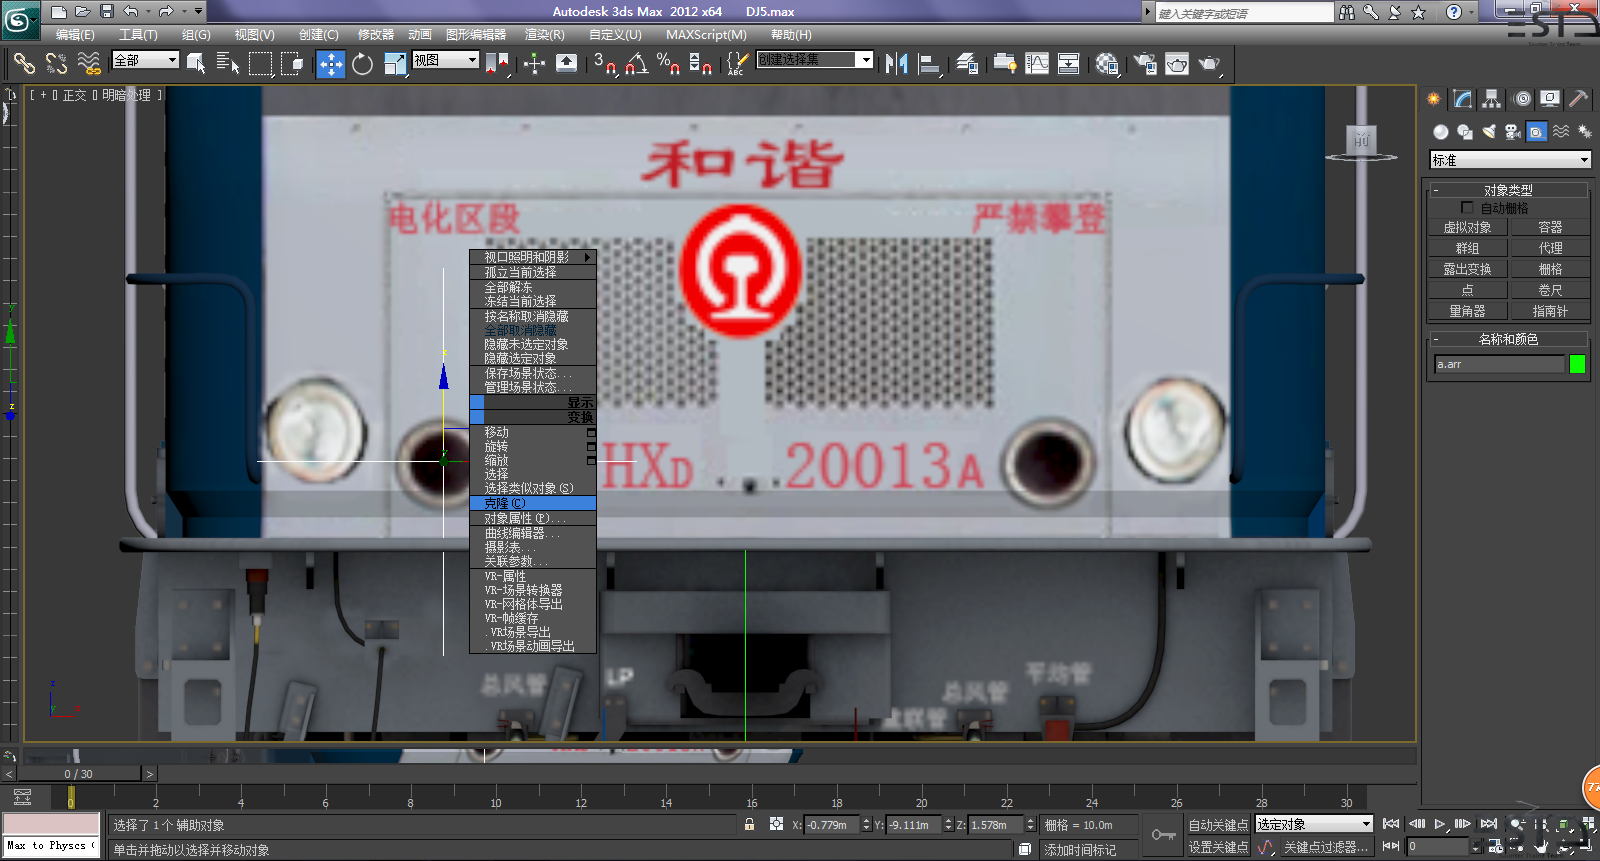Switch to the Modify panel tab
Viewport: 1600px width, 861px height.
pos(1463,99)
